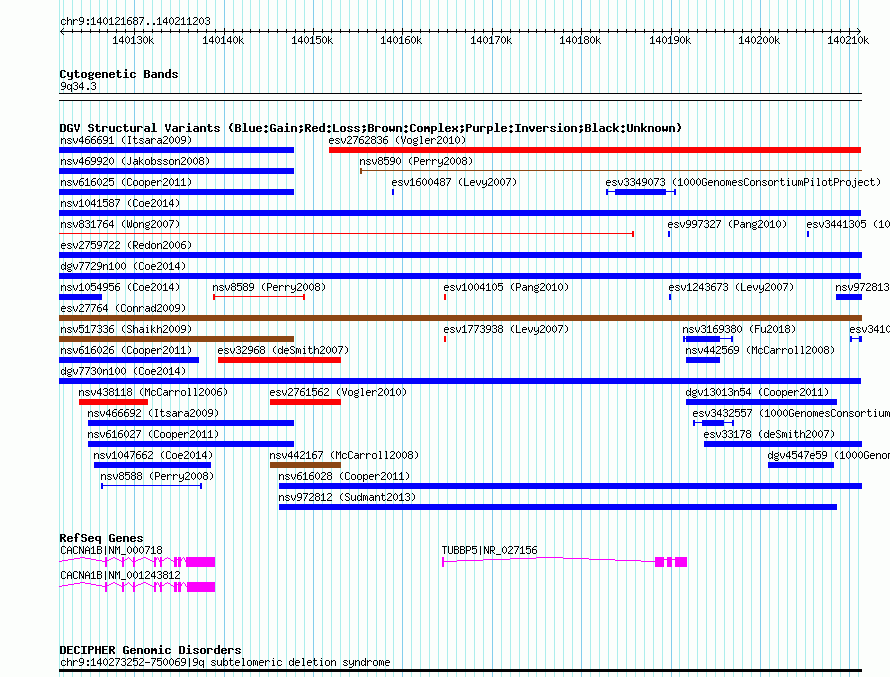890x677 pixels.
Task: Click the DGV Structural Variants track title
Action: (x=371, y=128)
